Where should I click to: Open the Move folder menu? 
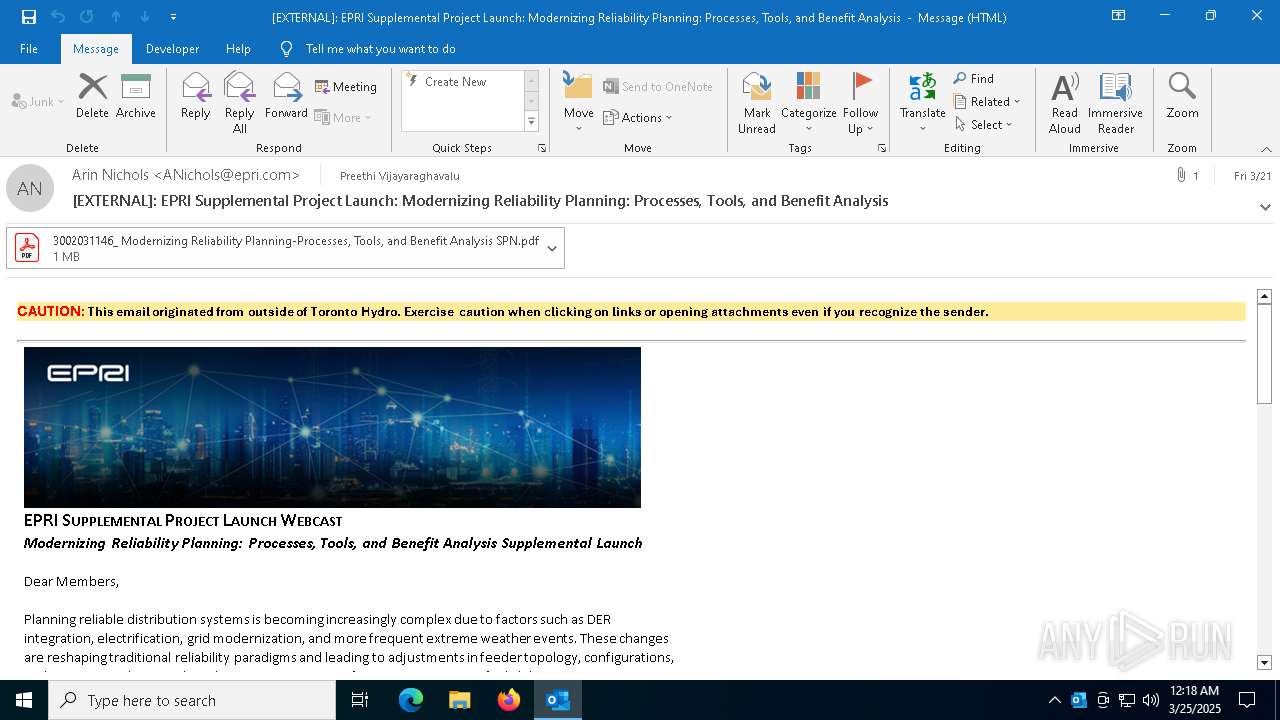click(x=578, y=103)
